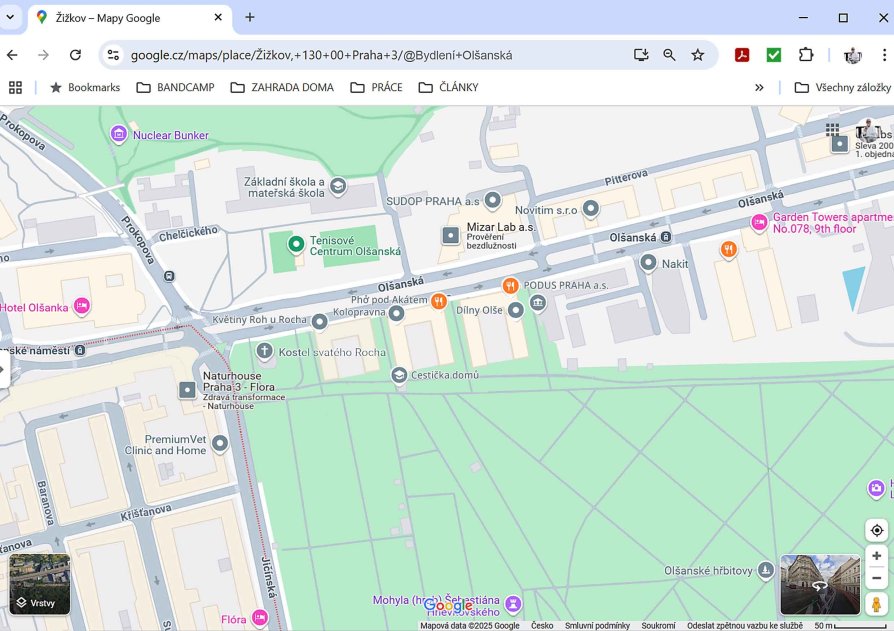The width and height of the screenshot is (894, 631).
Task: Select the Novitim s.r.o pin
Action: tap(591, 209)
